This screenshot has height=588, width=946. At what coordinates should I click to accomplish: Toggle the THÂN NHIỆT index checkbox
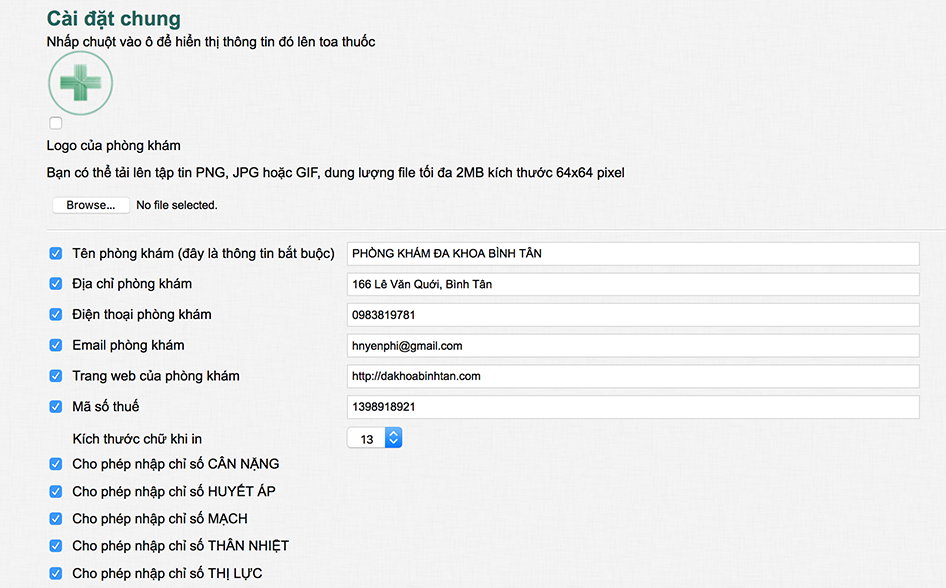pyautogui.click(x=56, y=547)
